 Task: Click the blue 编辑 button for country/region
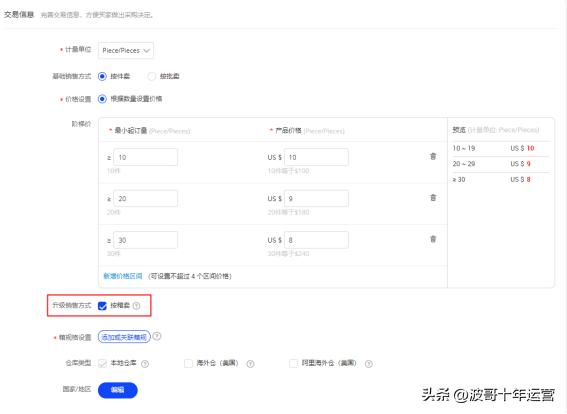pos(118,390)
